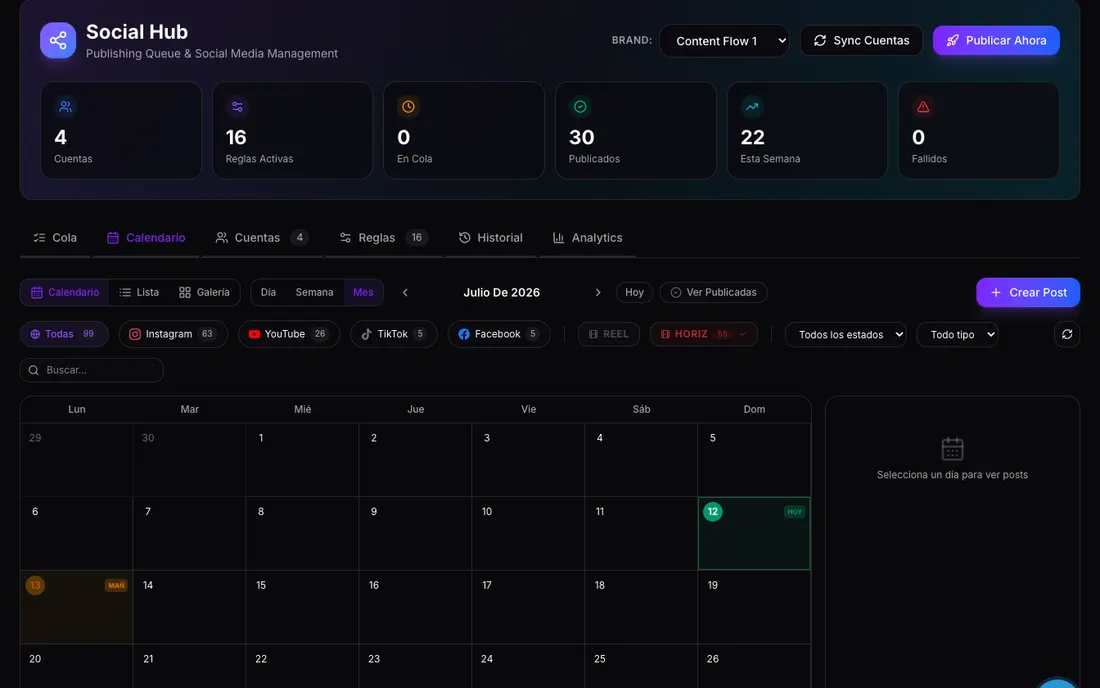Click the Social Hub share logo icon
The height and width of the screenshot is (688, 1100).
point(58,41)
